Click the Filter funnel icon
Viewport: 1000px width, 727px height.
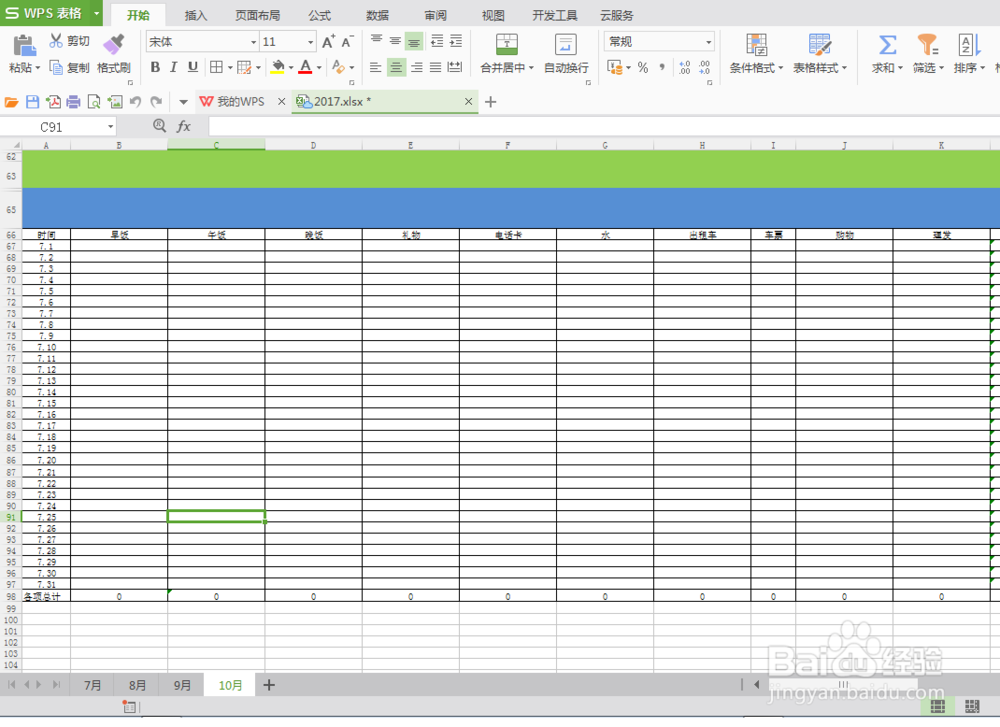pyautogui.click(x=927, y=45)
